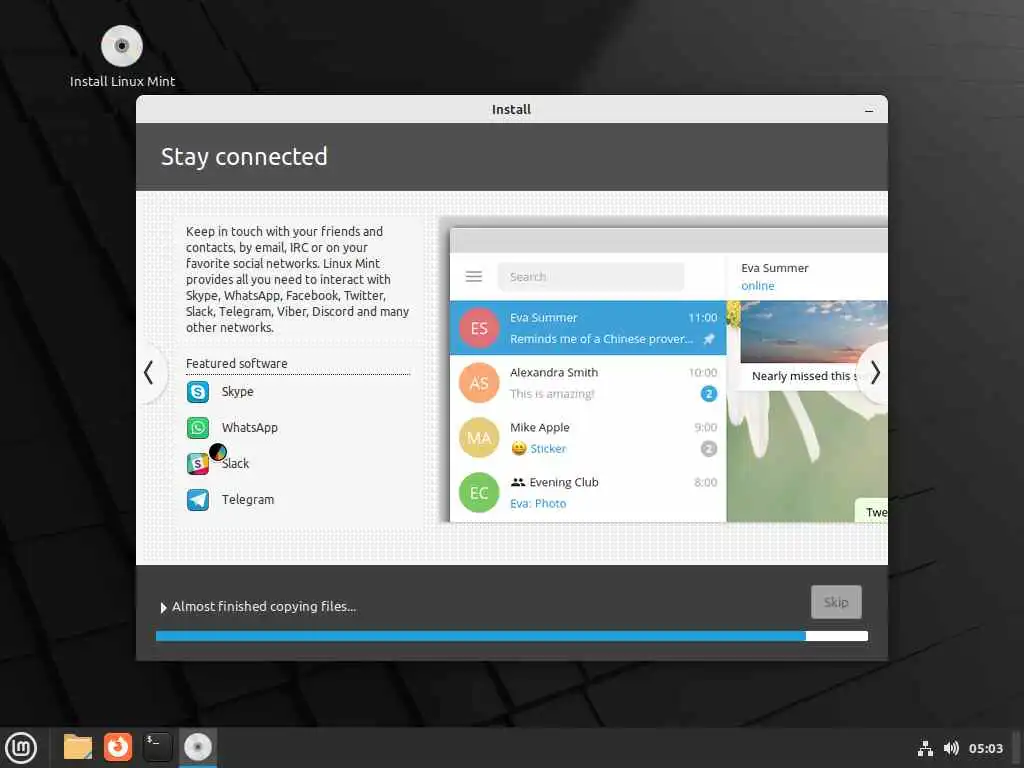Select the 'Evening Club' chat row

coord(588,493)
